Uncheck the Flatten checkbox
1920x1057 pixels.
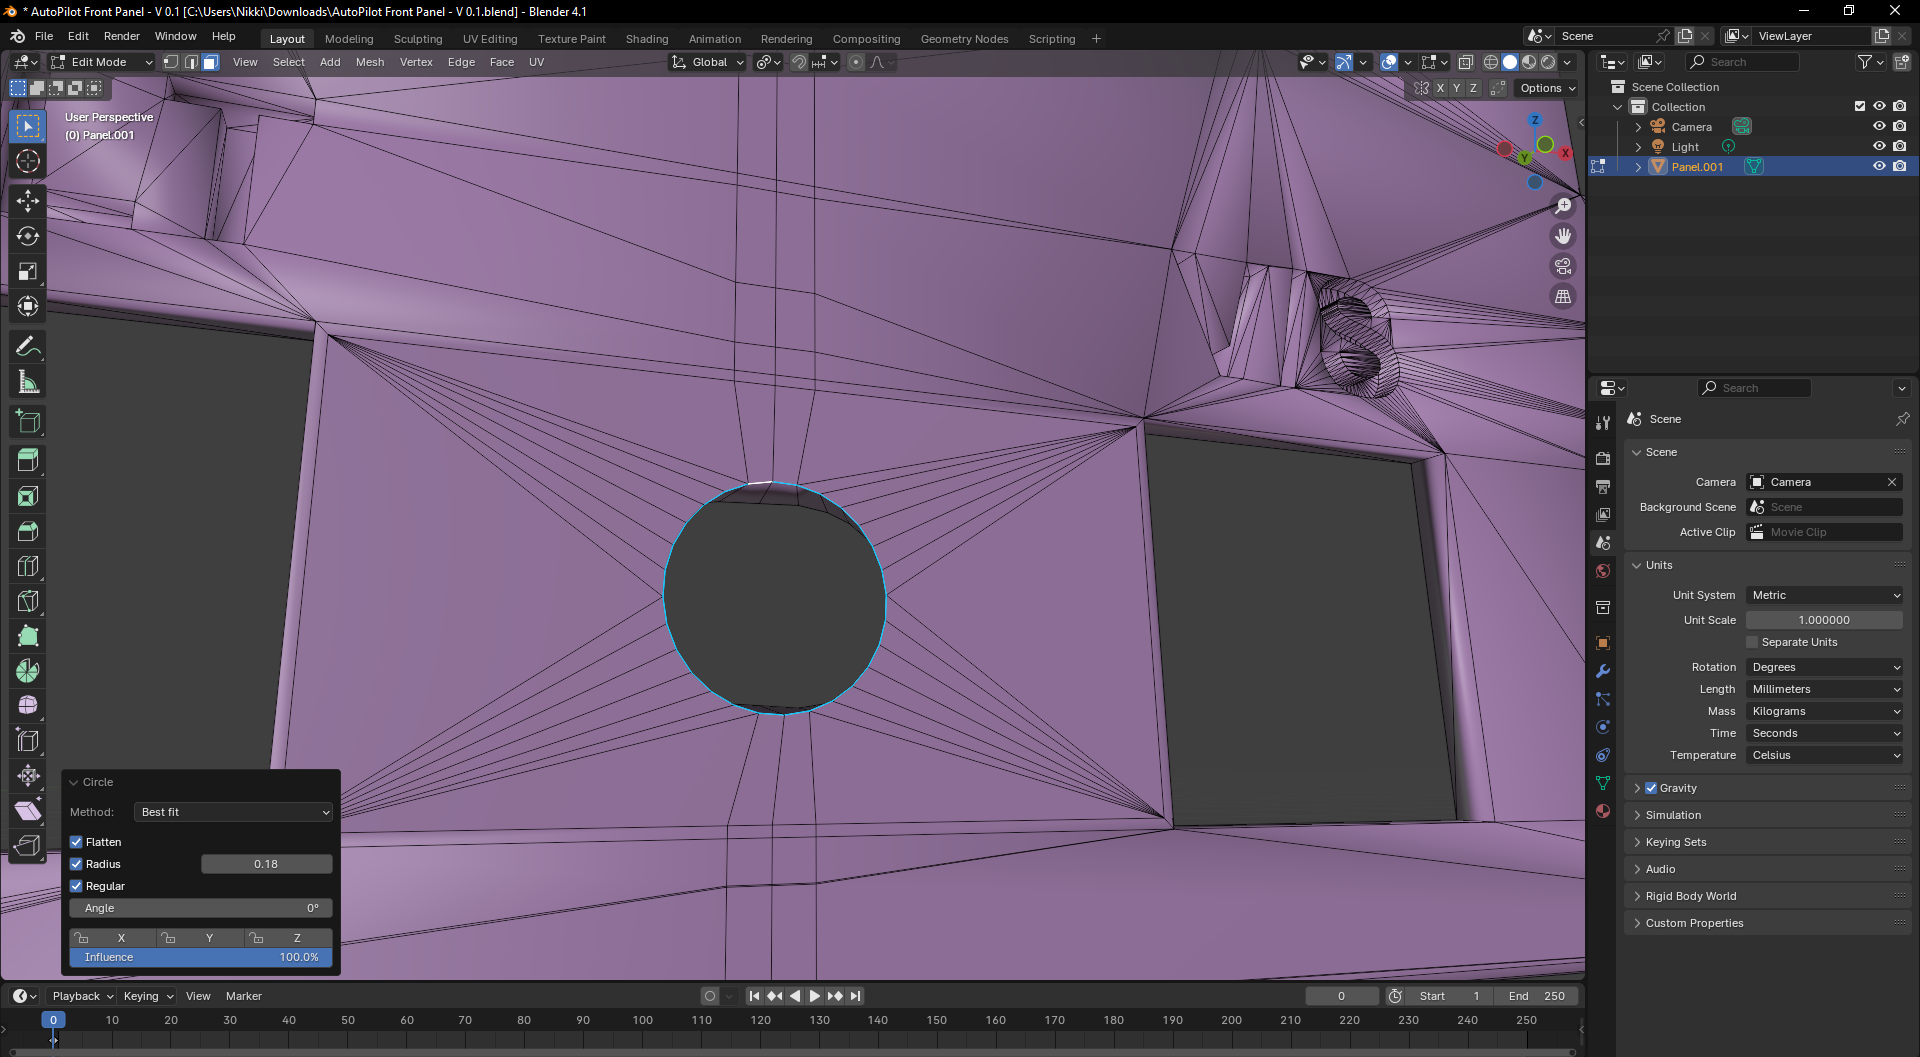point(76,842)
